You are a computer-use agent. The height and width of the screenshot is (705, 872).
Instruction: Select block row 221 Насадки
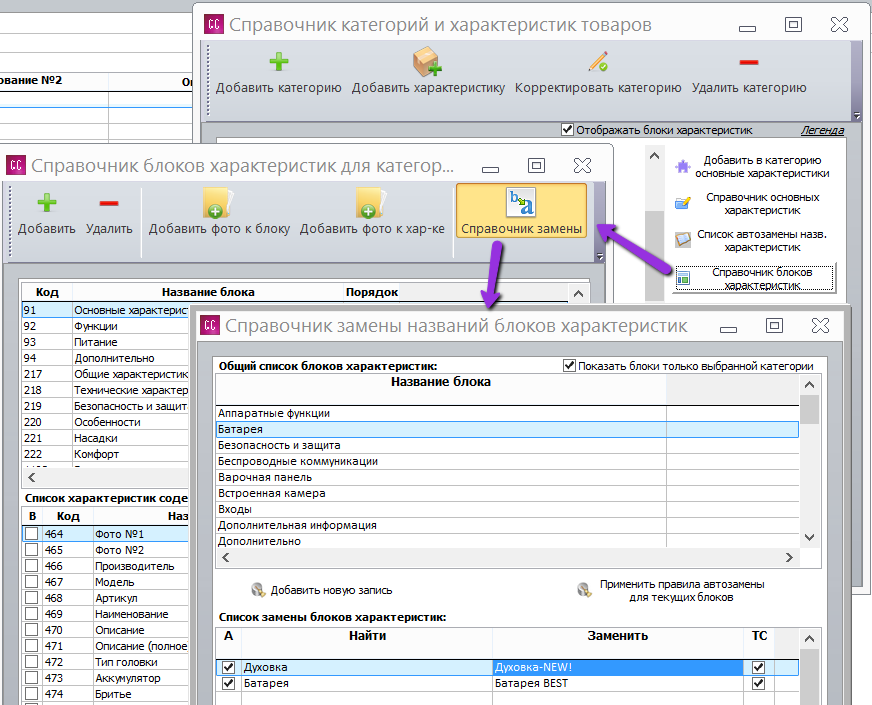[x=105, y=438]
